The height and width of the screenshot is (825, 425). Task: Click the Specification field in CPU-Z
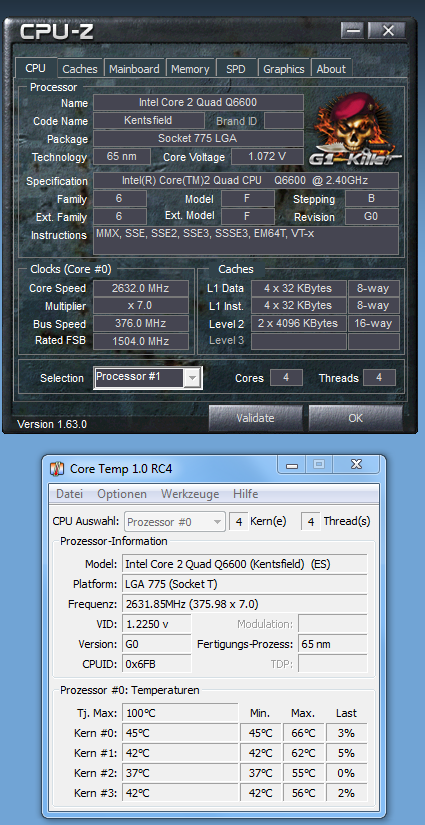246,180
